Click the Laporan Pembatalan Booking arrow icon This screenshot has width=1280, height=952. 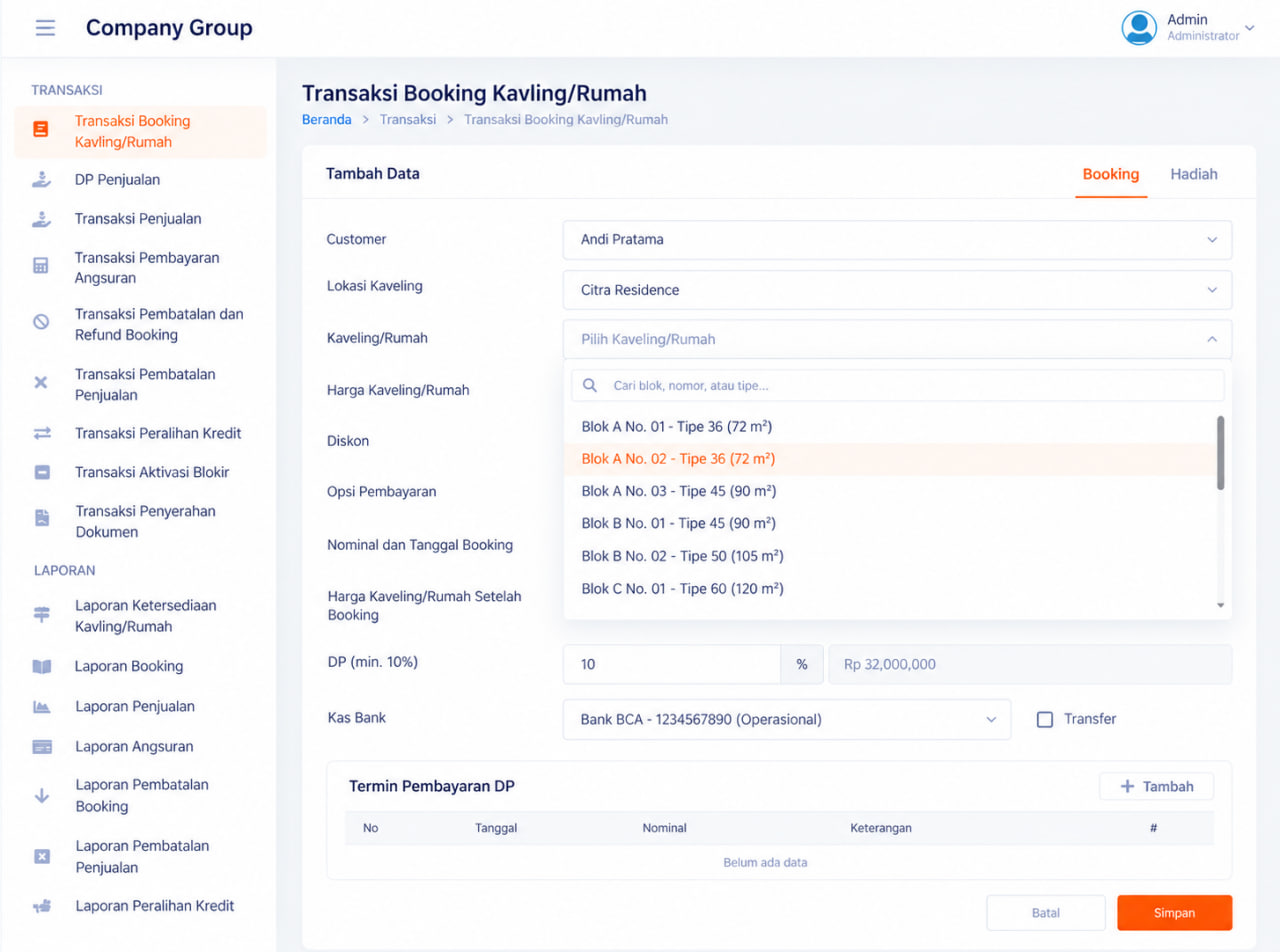pos(42,796)
